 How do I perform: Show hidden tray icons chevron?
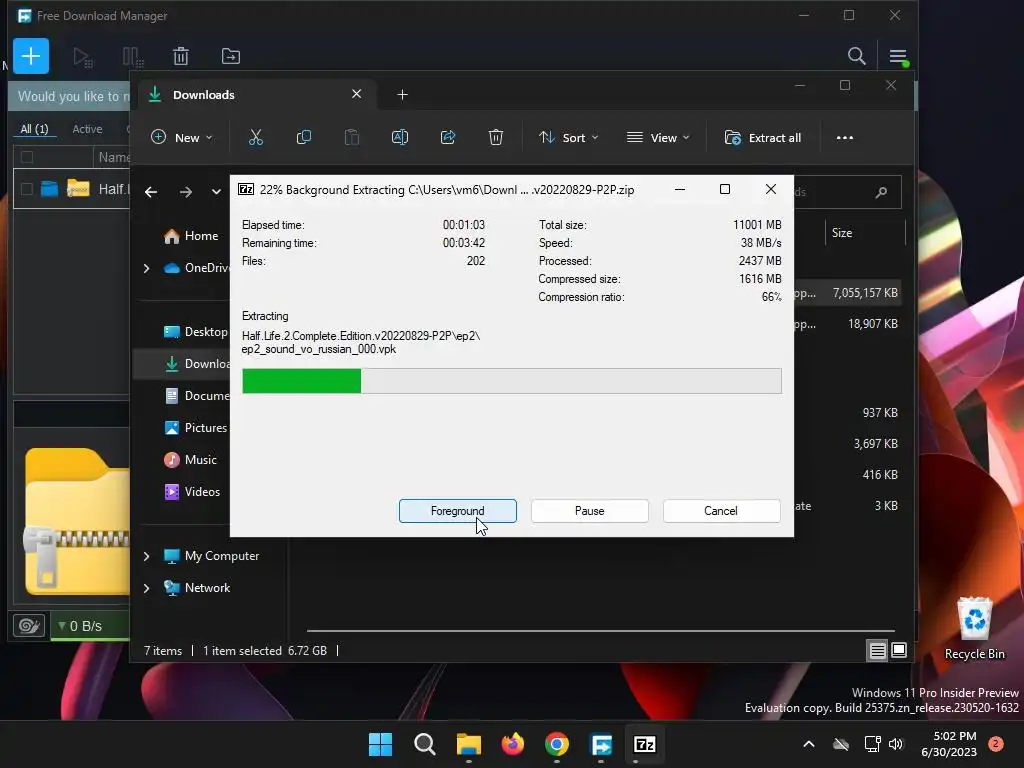(808, 744)
